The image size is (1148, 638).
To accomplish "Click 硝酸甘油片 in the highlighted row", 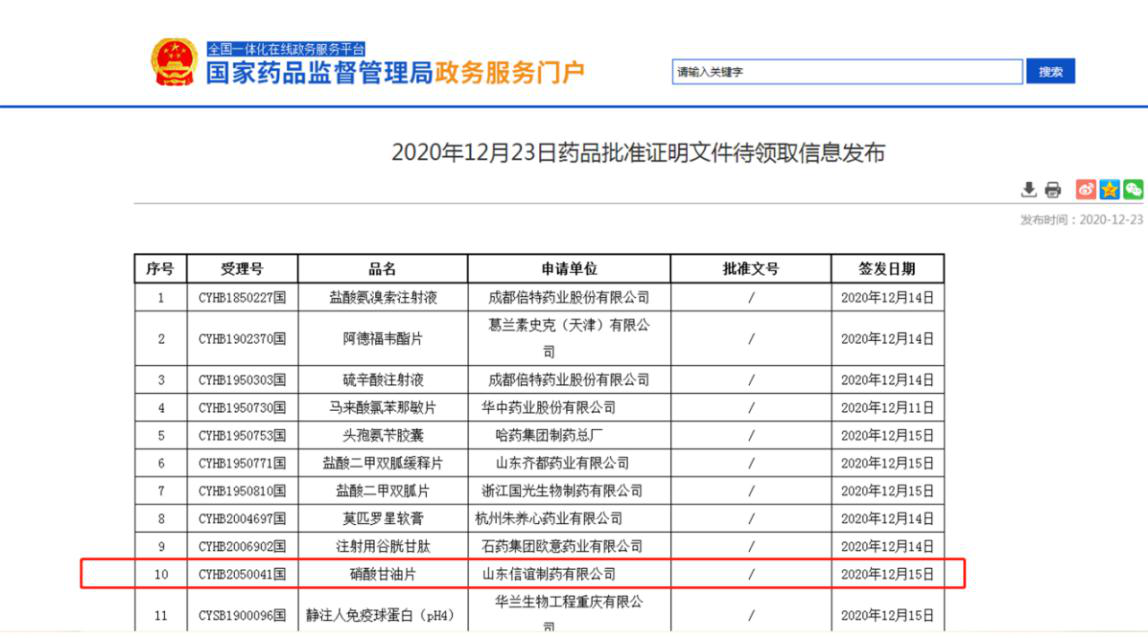I will click(383, 574).
